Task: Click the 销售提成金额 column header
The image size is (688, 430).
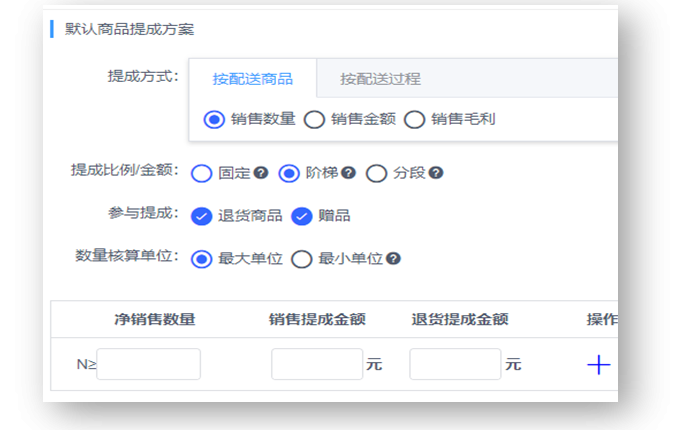Action: [x=317, y=319]
